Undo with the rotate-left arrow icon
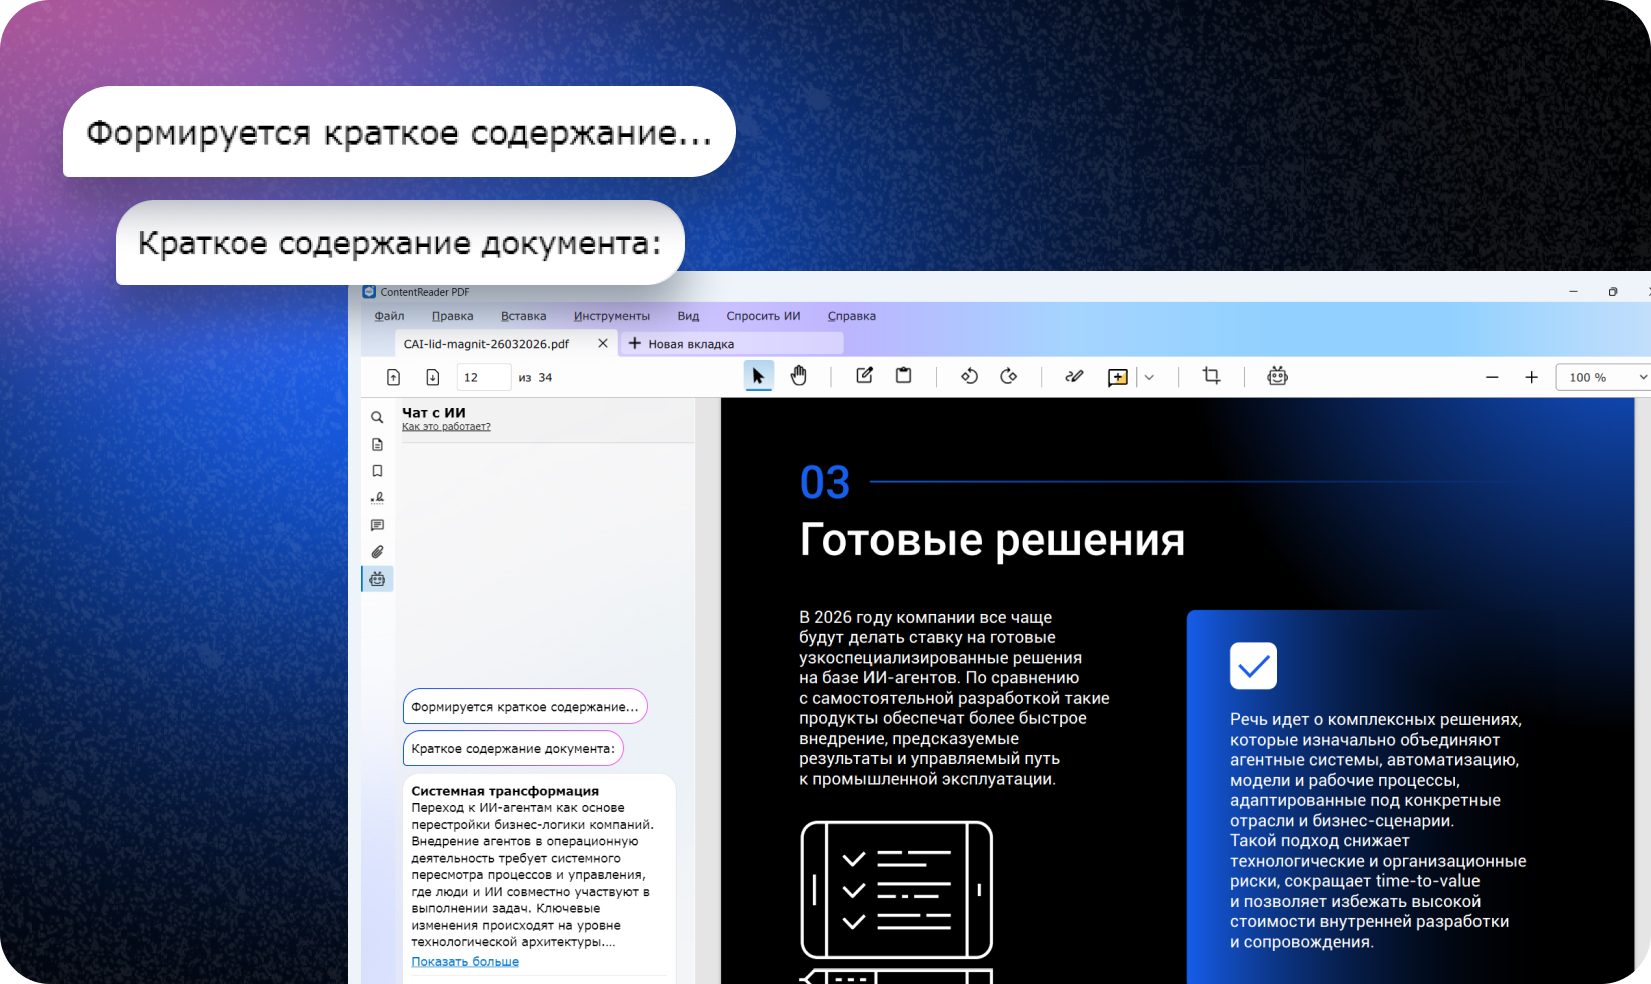The height and width of the screenshot is (984, 1651). [969, 376]
